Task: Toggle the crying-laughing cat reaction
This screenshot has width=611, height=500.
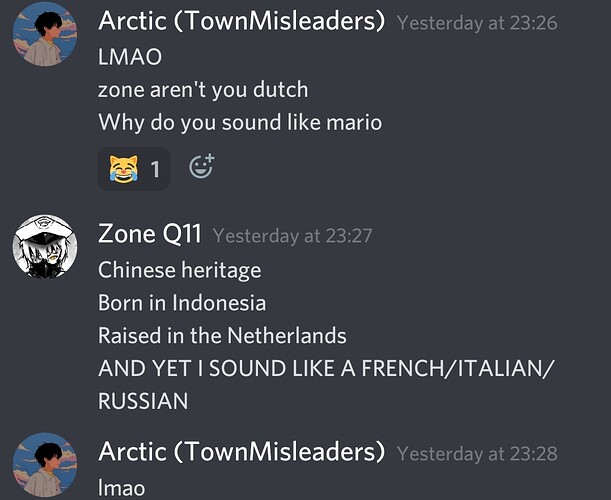Action: click(x=134, y=168)
